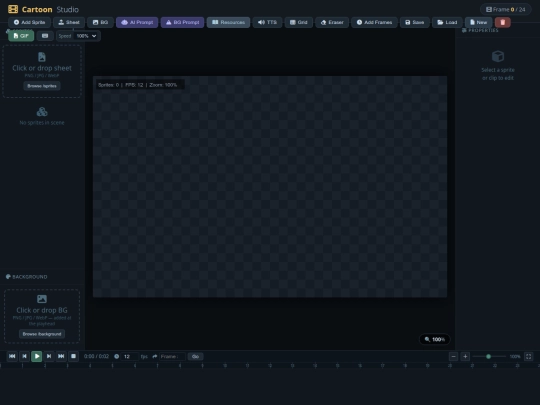Open the Resources library
Image resolution: width=540 pixels, height=405 pixels.
click(x=228, y=22)
